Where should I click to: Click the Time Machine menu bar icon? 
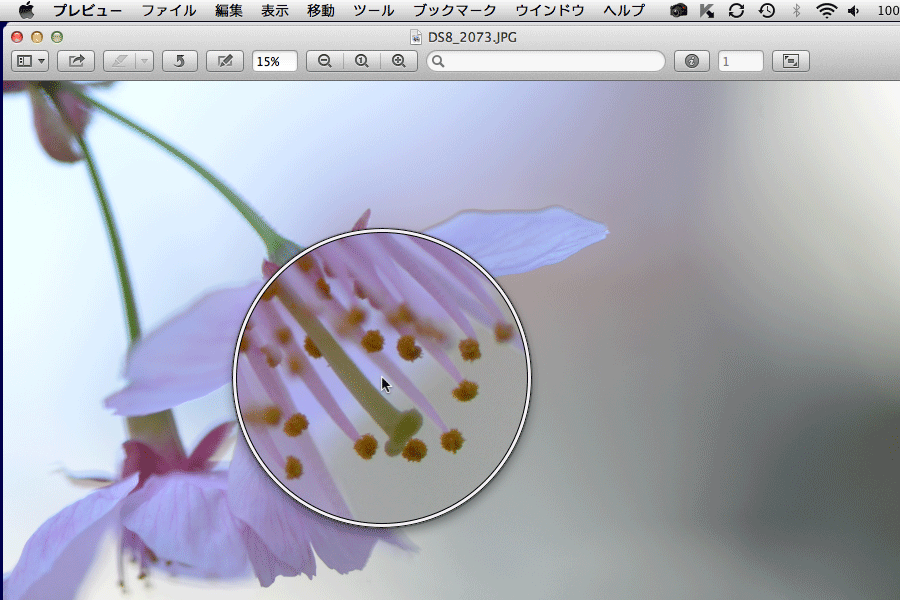pos(766,11)
